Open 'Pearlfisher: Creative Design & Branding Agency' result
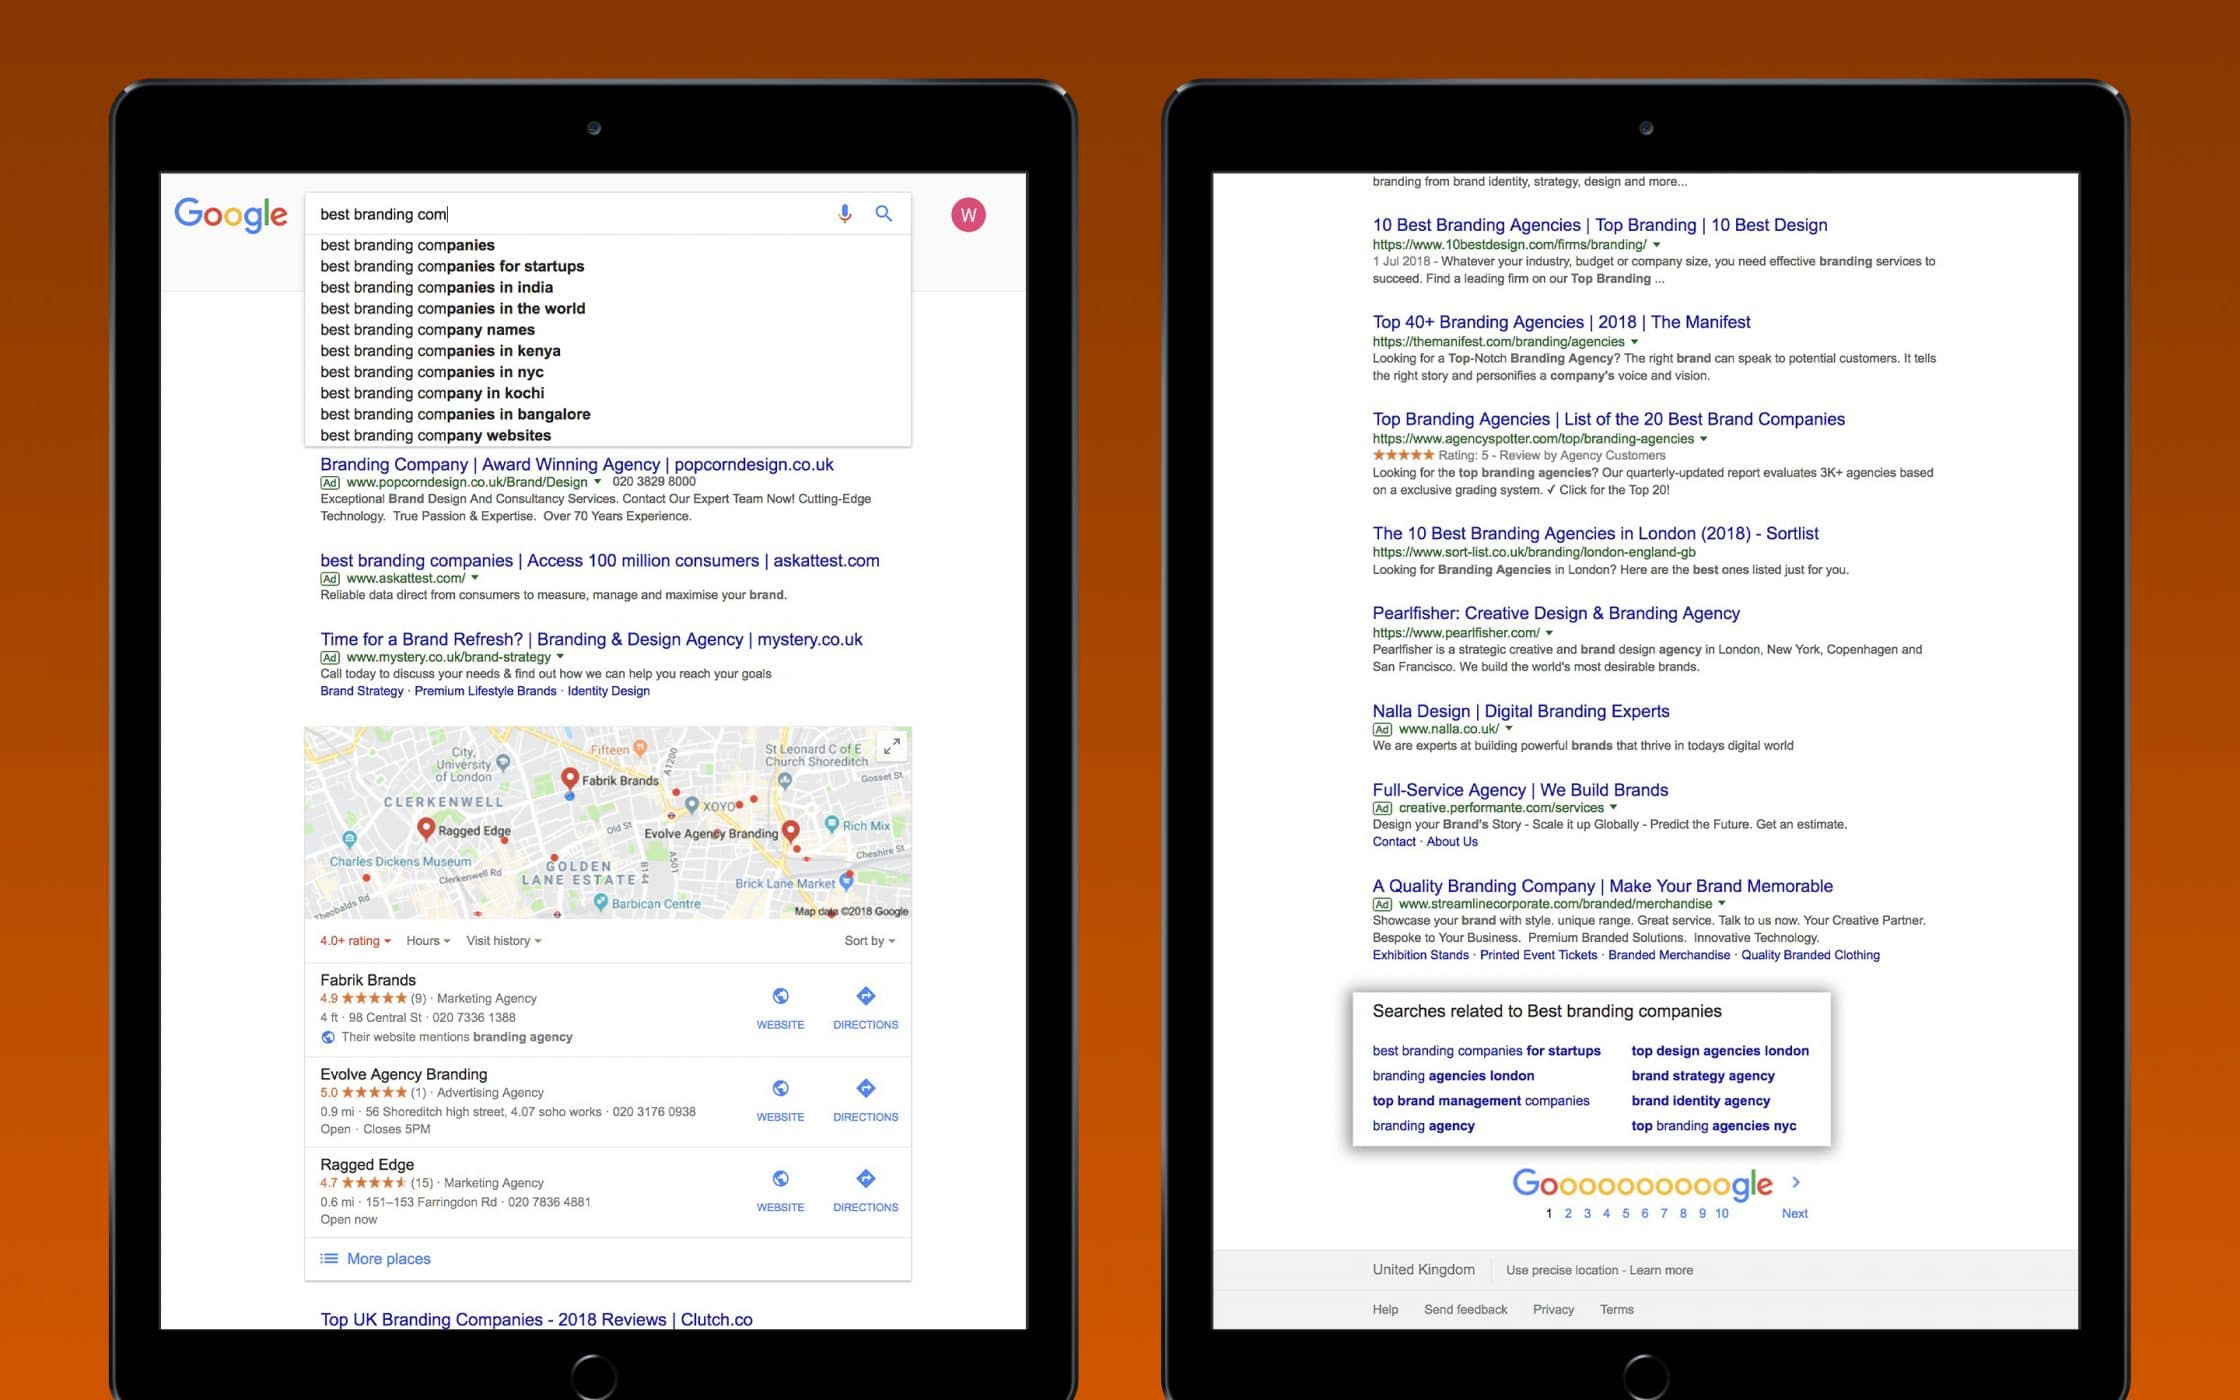Screen dimensions: 2240x1400 click(1556, 613)
